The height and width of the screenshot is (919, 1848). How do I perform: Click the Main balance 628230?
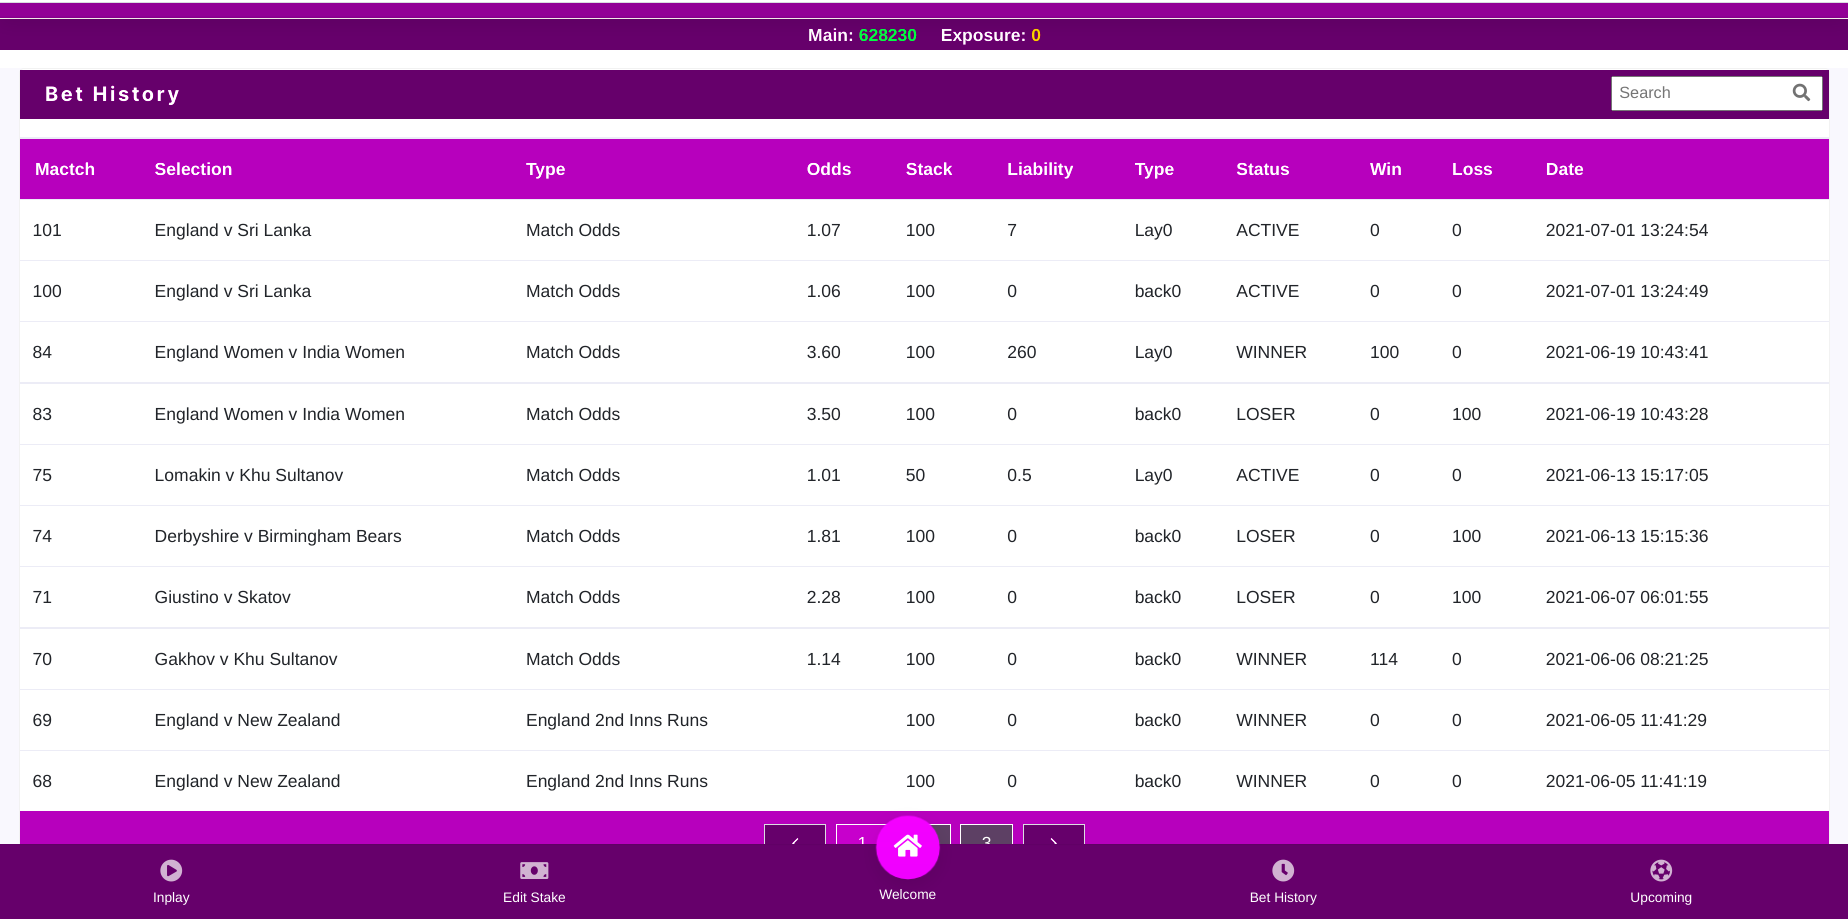pyautogui.click(x=887, y=35)
